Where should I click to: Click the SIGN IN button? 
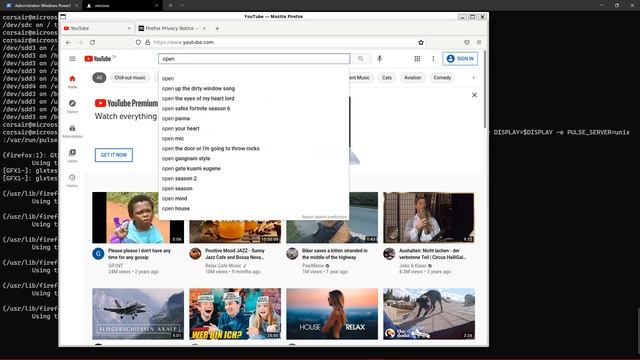[460, 59]
